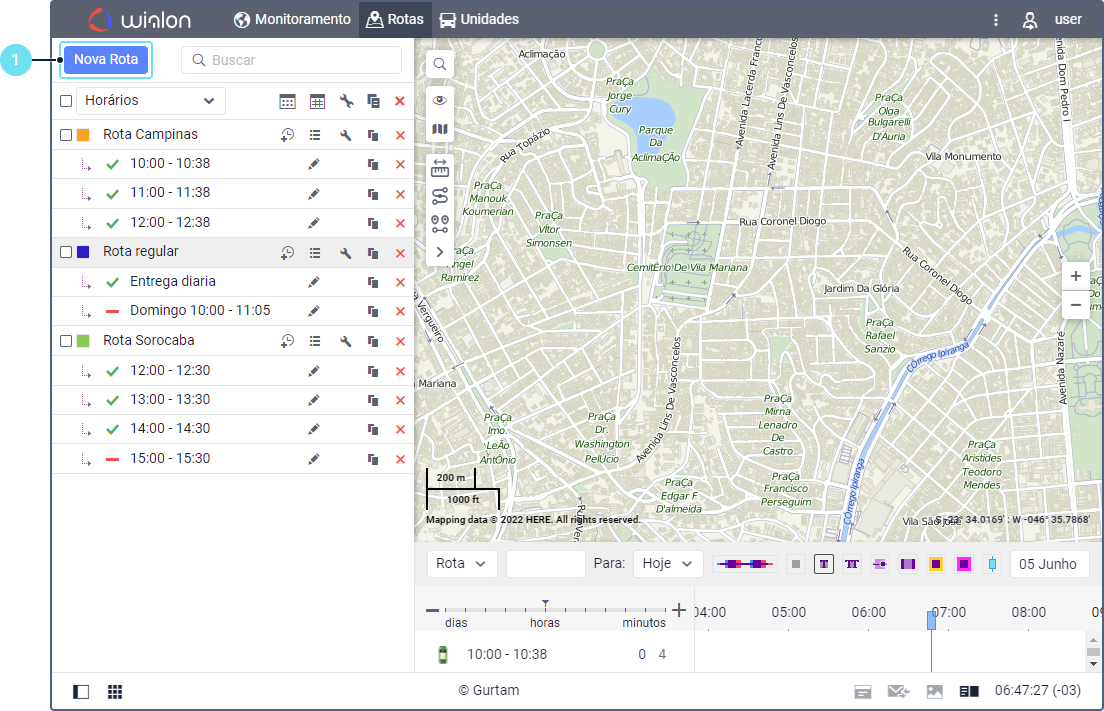The image size is (1104, 711).
Task: Open the Unidades tab
Action: [x=479, y=19]
